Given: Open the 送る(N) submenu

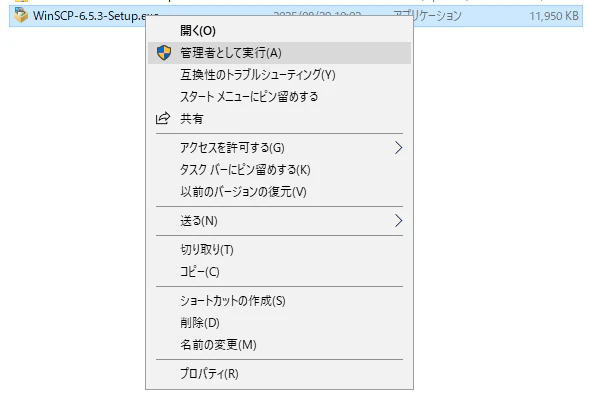Looking at the screenshot, I should pyautogui.click(x=279, y=221).
